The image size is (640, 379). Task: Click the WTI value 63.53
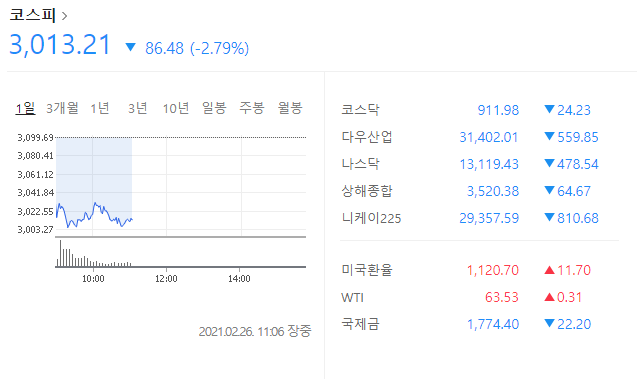click(x=502, y=297)
